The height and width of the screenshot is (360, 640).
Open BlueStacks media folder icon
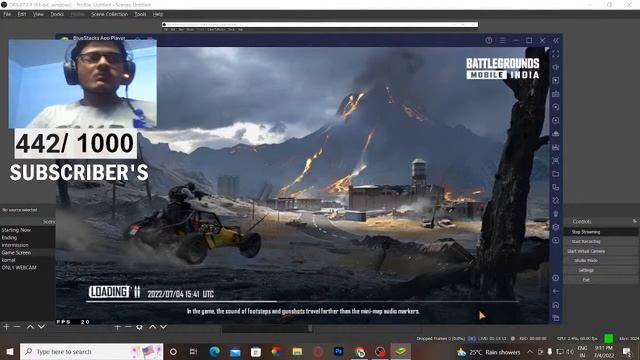[x=556, y=174]
